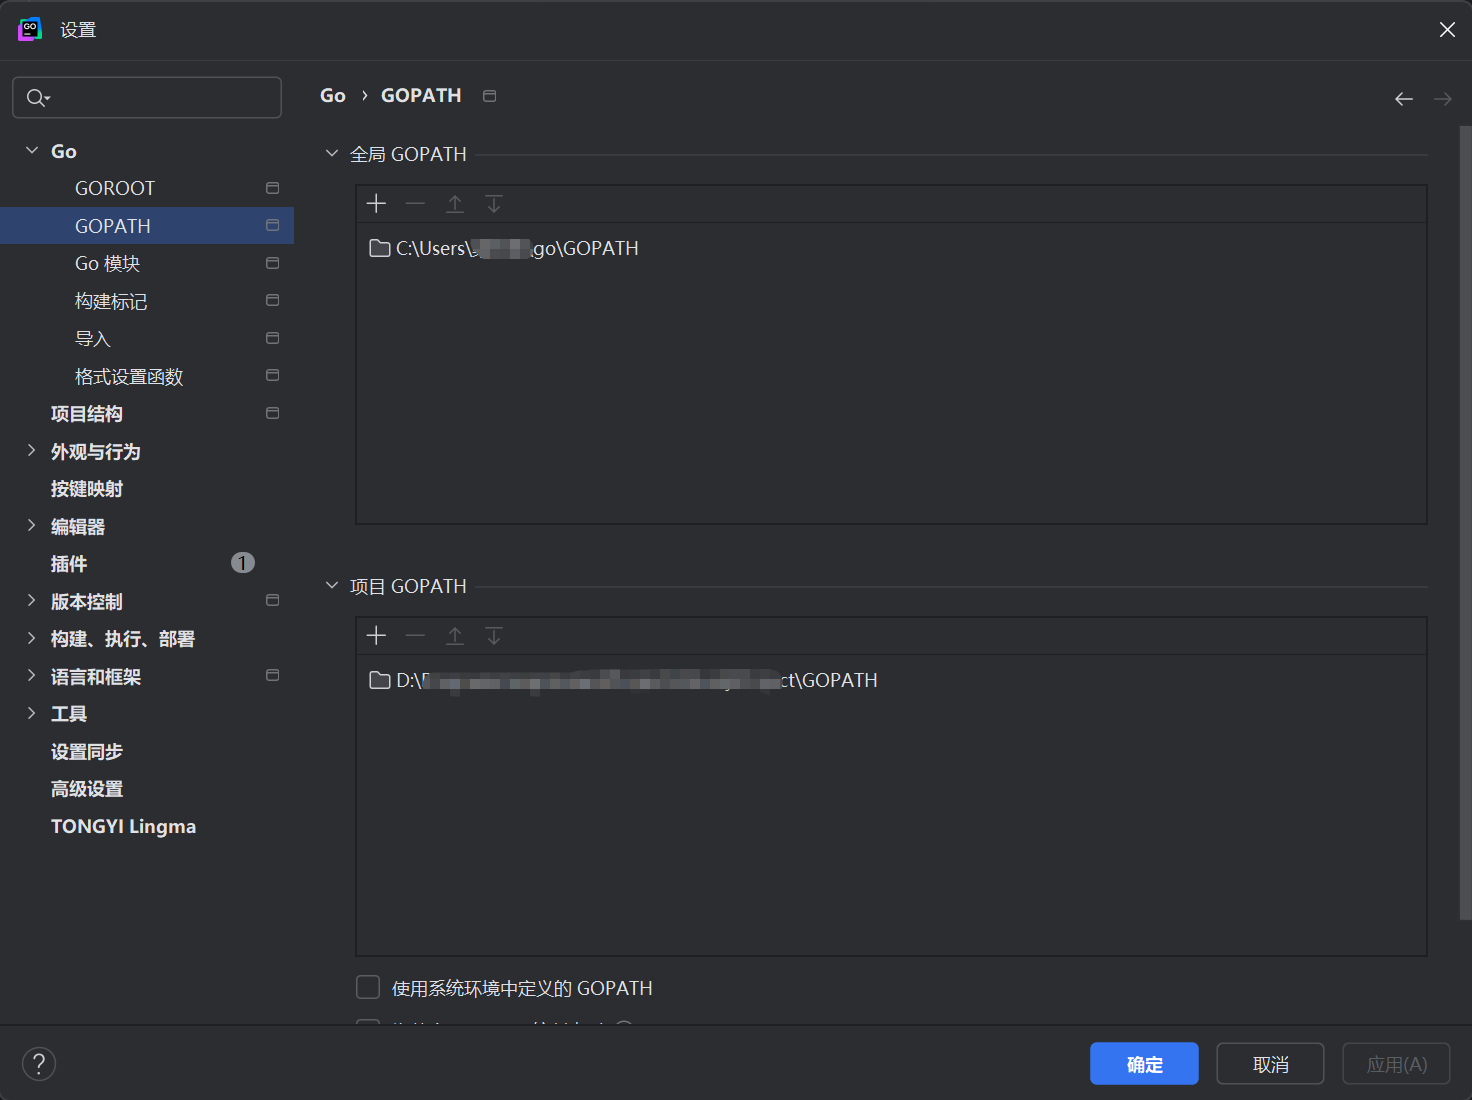This screenshot has height=1100, width=1472.
Task: Close the 设置 dialog
Action: click(1447, 30)
